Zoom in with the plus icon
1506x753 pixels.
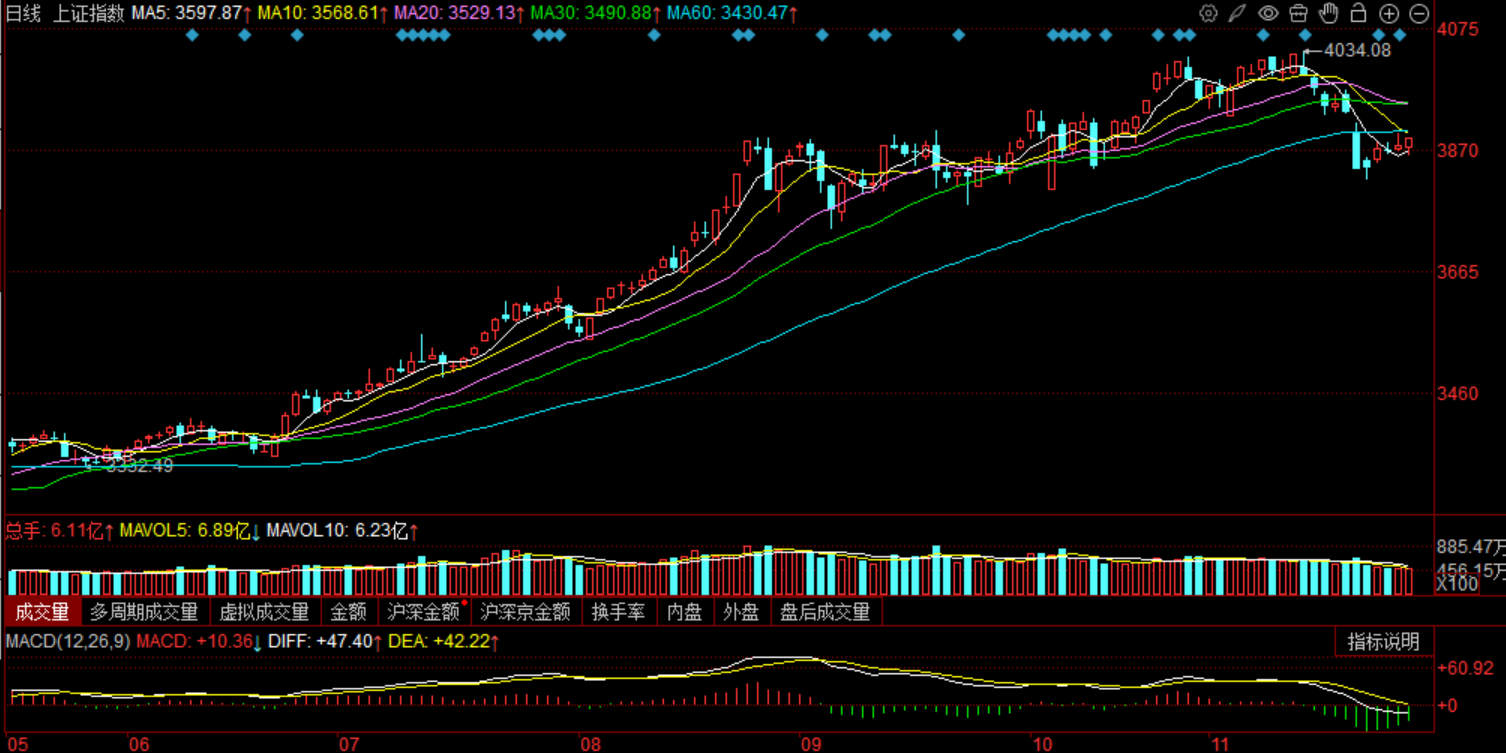tap(1389, 14)
